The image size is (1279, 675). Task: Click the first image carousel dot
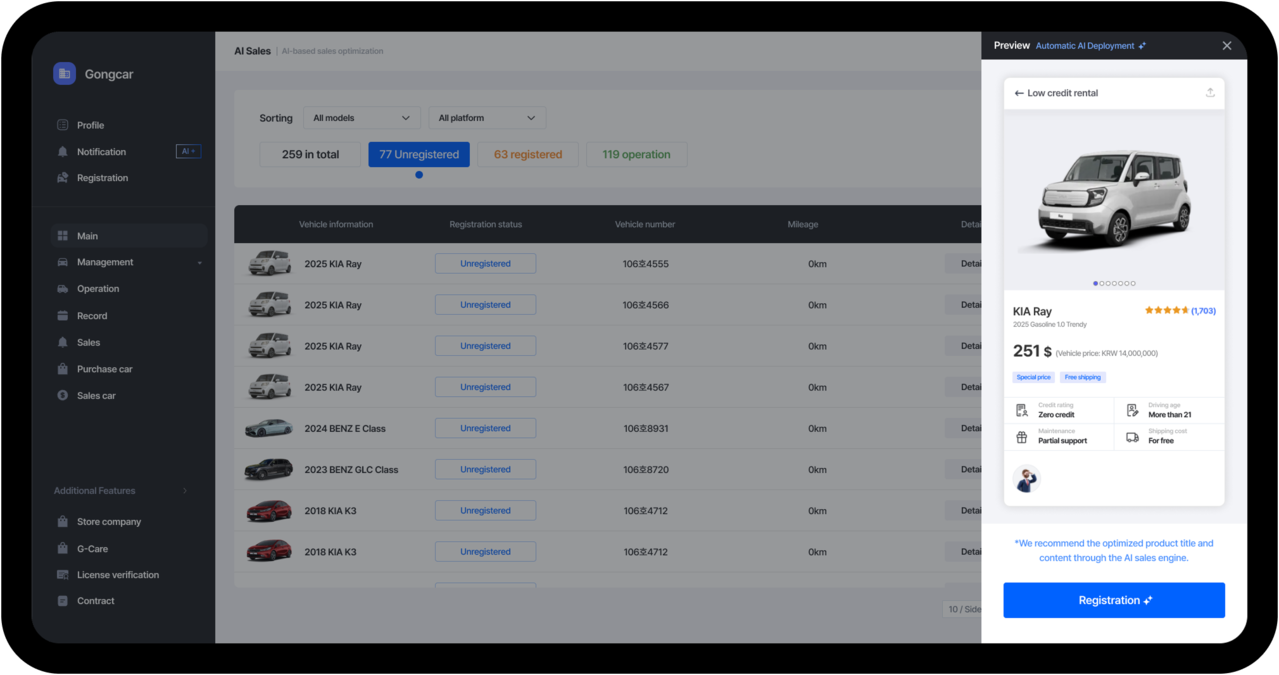pos(1095,283)
